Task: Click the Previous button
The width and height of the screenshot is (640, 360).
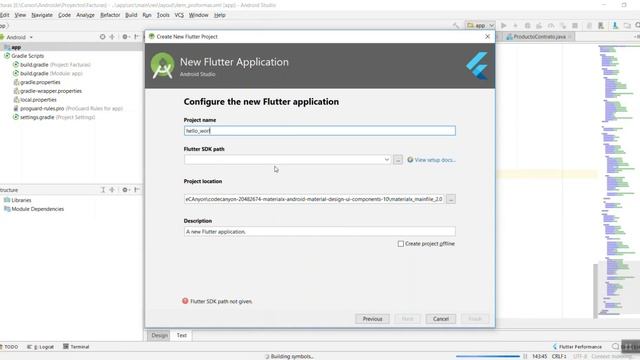Action: pyautogui.click(x=372, y=319)
